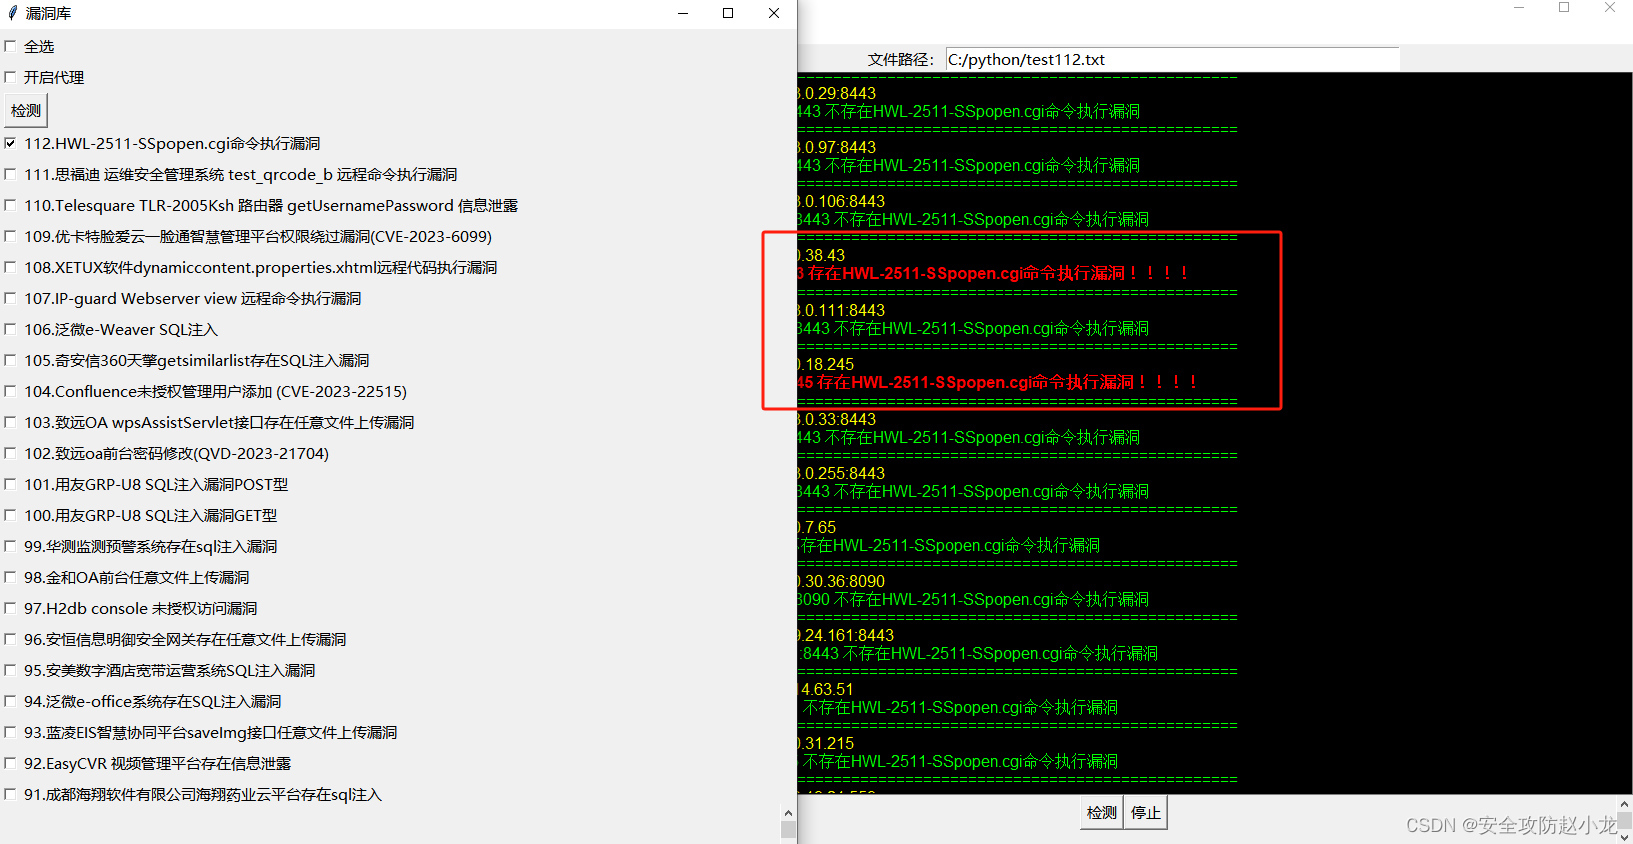Check 102.致远oa前台密码修改 item
Screen dimensions: 1633x844
(x=10, y=453)
